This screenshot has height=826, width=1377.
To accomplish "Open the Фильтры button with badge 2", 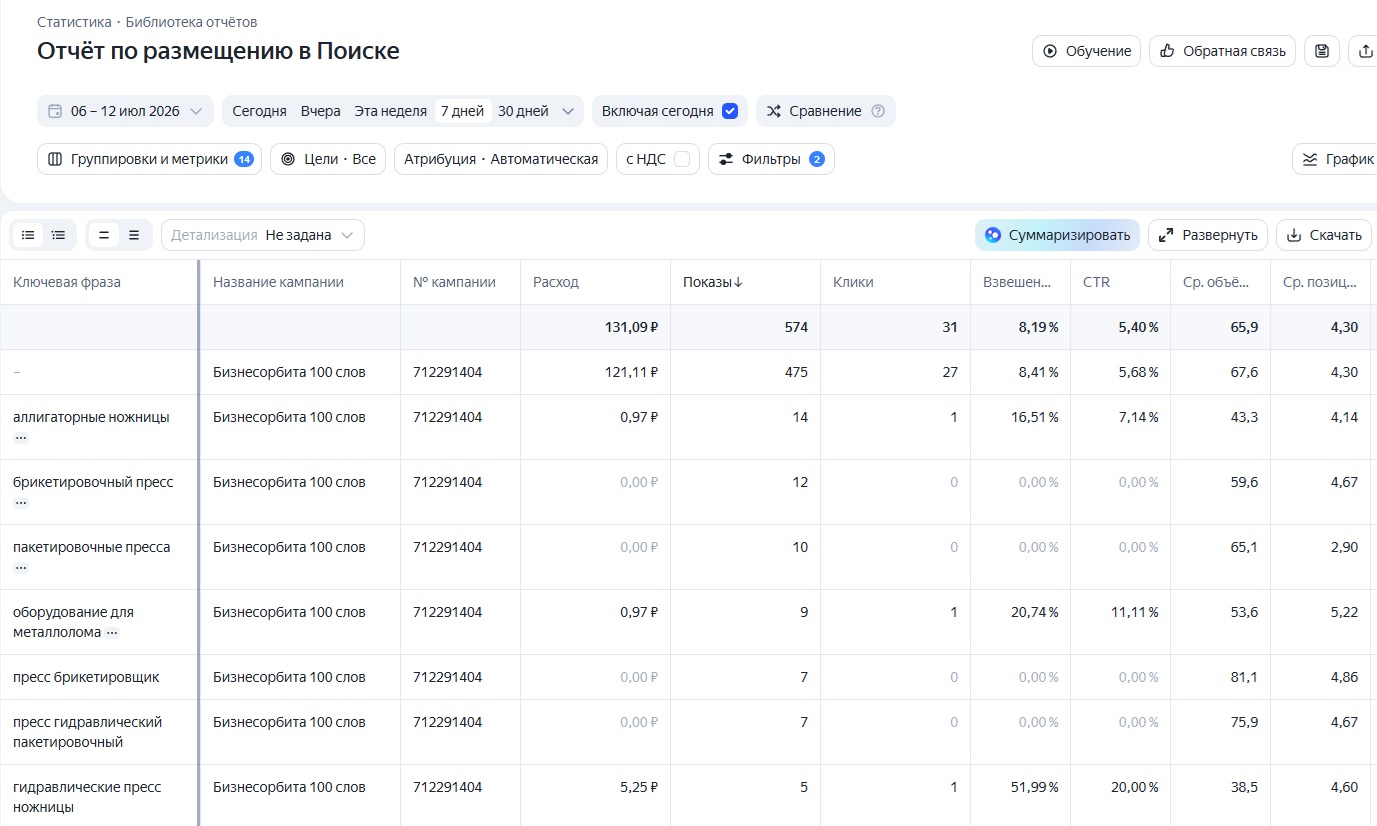I will point(771,159).
